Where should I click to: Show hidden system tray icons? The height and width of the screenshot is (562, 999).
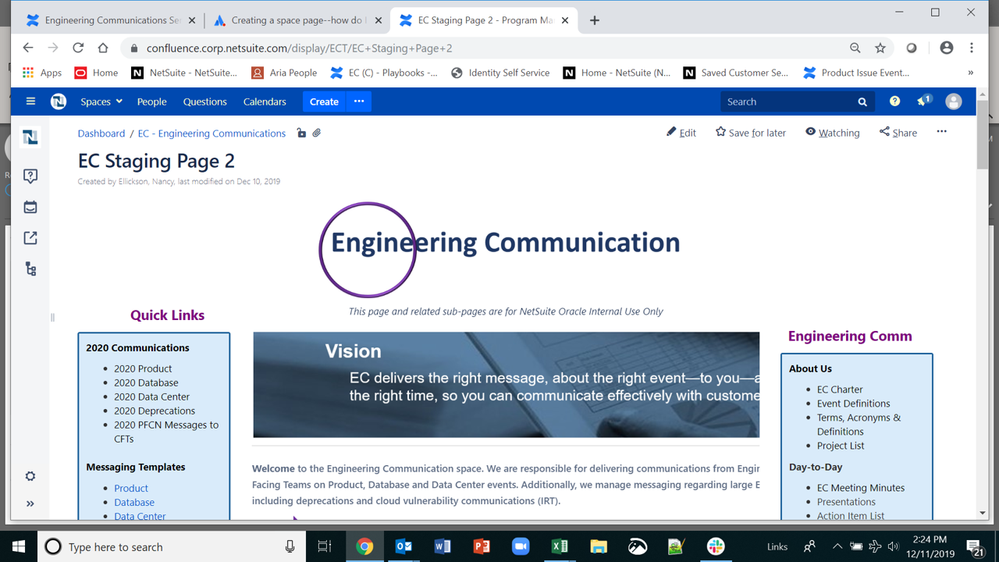tap(837, 547)
